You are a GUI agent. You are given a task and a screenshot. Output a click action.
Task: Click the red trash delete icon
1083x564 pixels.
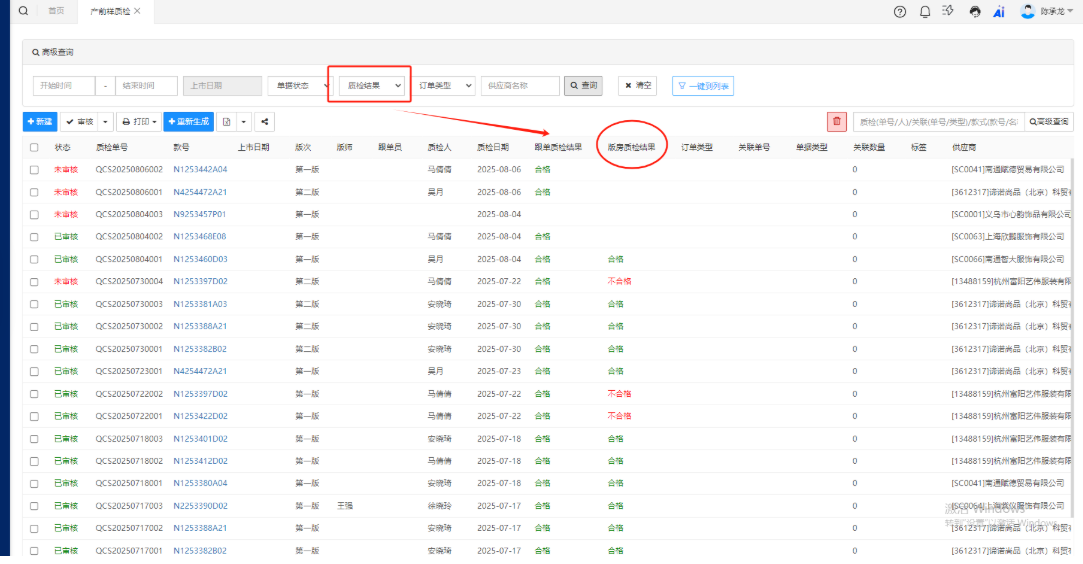(836, 122)
